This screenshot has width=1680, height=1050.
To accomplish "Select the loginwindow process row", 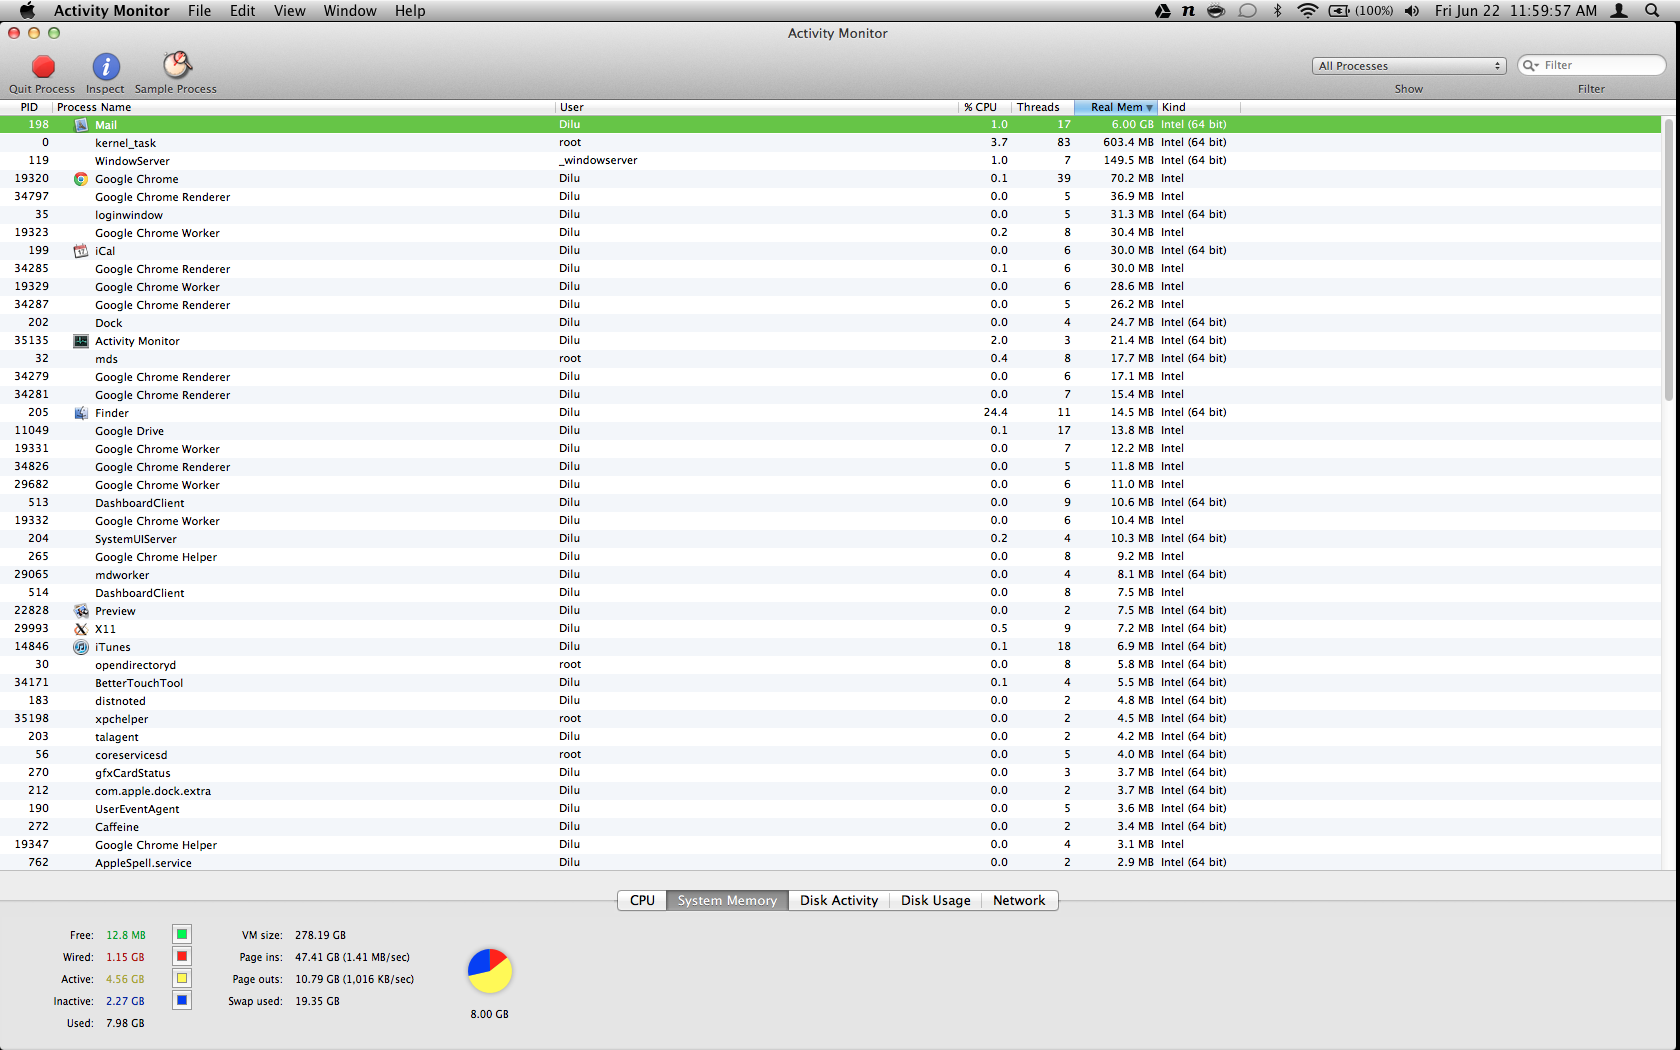I will point(831,215).
